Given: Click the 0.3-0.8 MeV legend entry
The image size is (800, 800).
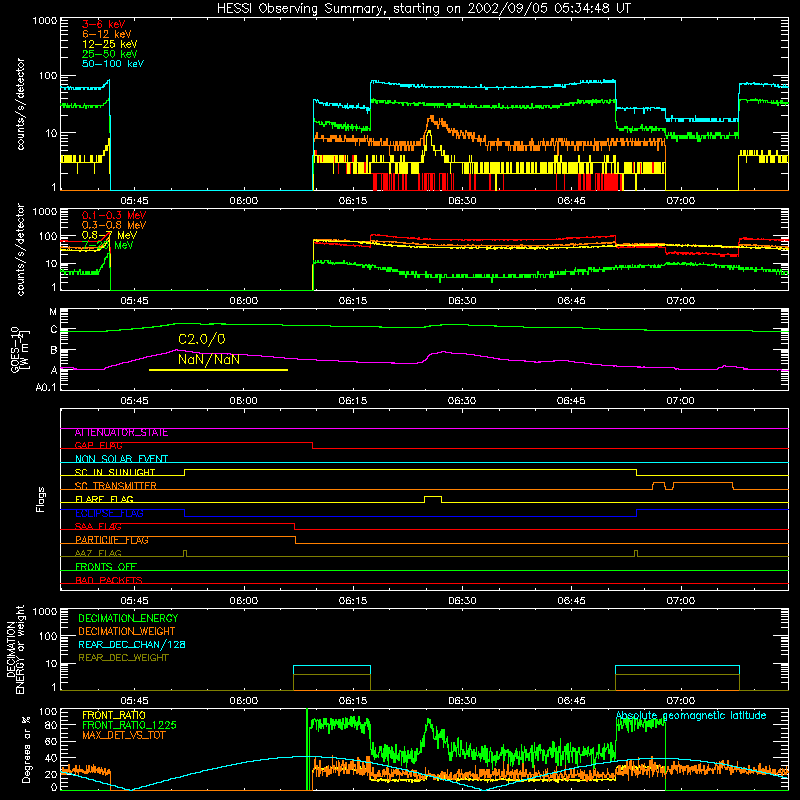Looking at the screenshot, I should 114,225.
